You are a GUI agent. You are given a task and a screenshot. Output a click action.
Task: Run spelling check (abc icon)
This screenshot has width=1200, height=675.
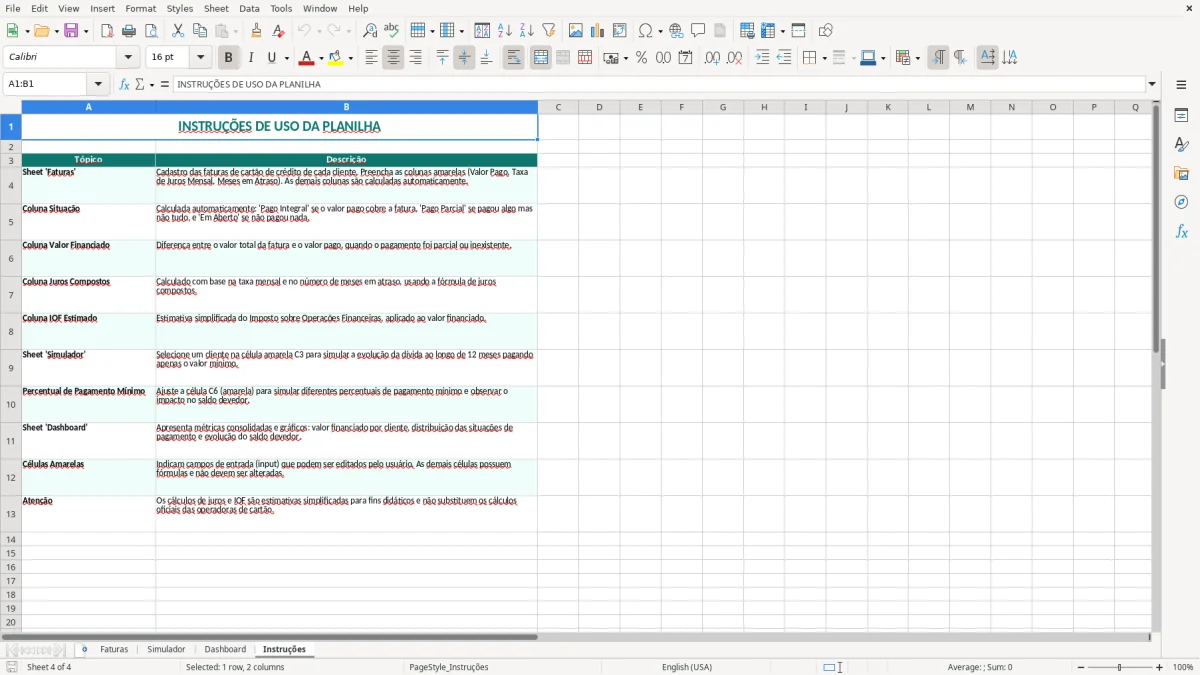[391, 31]
